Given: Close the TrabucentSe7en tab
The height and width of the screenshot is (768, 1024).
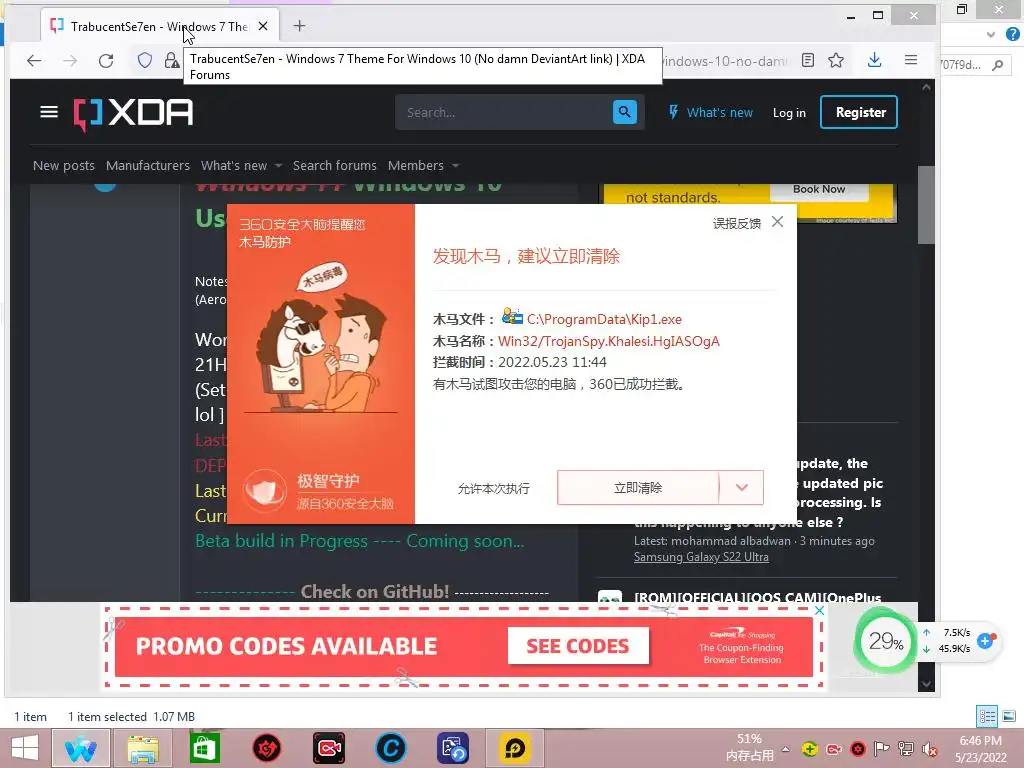Looking at the screenshot, I should [x=263, y=26].
